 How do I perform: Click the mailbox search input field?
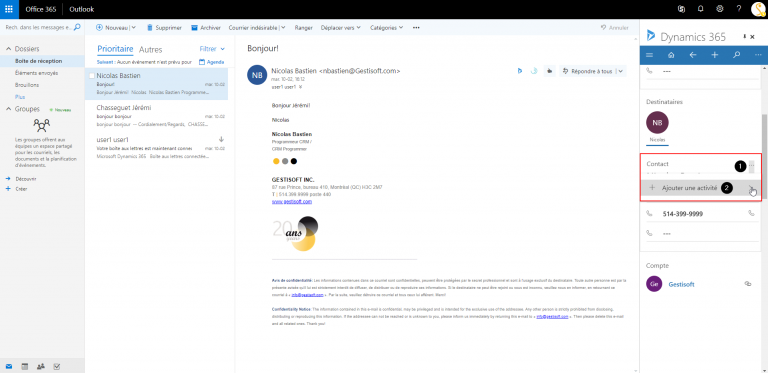38,27
